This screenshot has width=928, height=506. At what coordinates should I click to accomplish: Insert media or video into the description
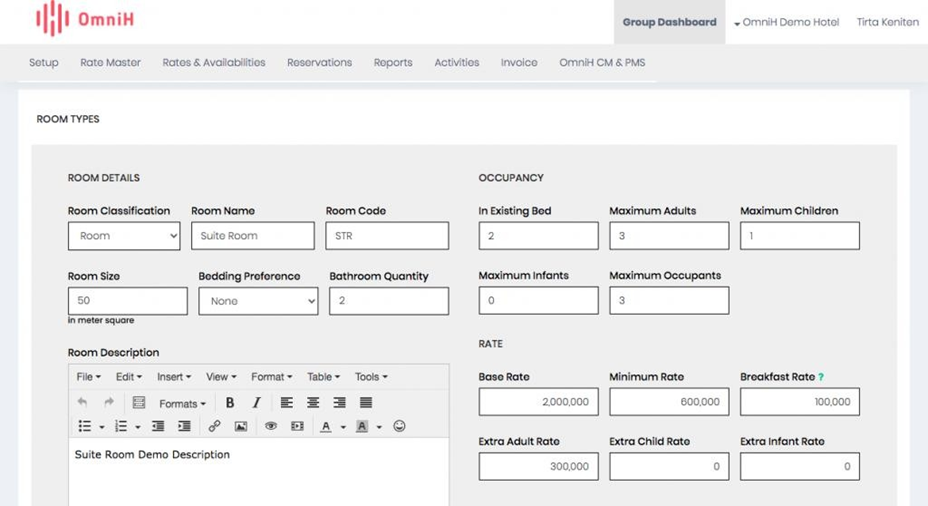(x=297, y=426)
